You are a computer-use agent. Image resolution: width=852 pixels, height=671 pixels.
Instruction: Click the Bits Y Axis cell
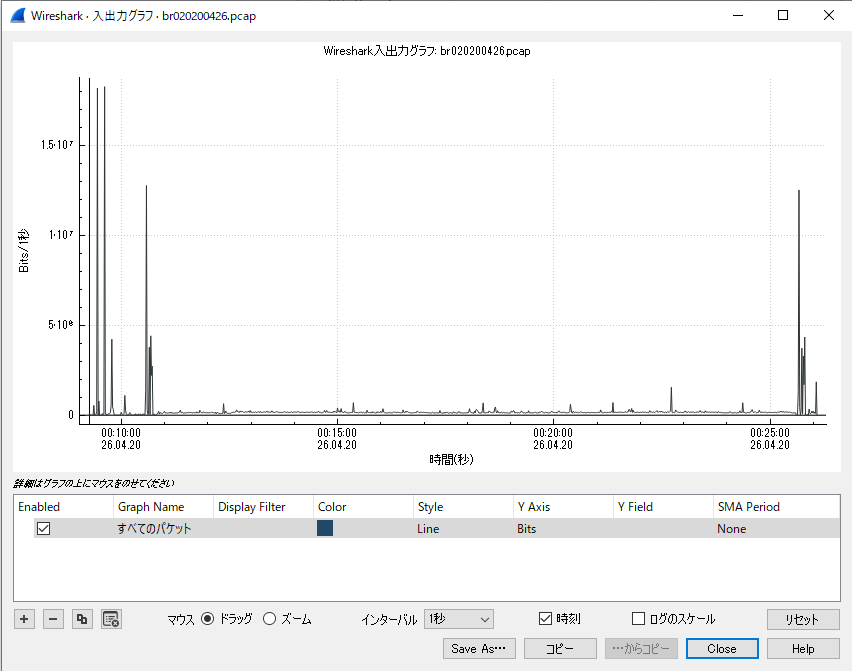(563, 528)
